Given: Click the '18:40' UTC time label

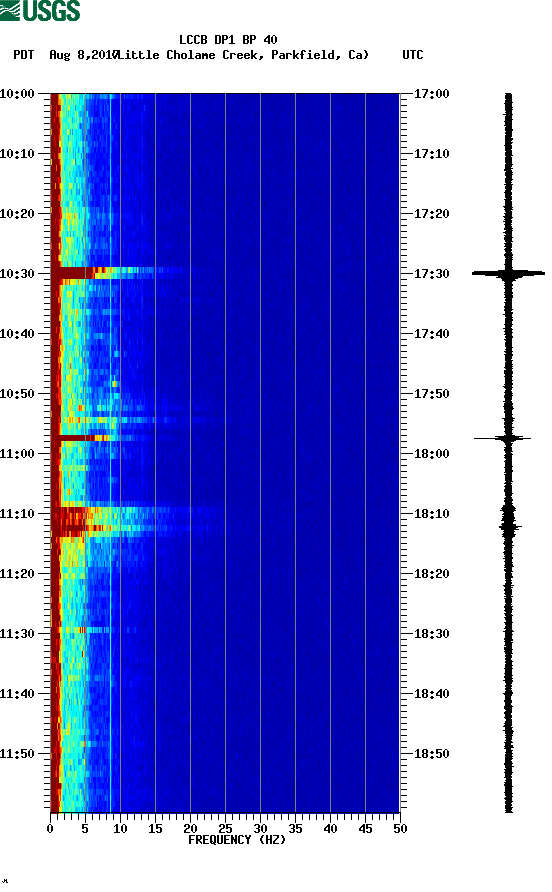Looking at the screenshot, I should (431, 694).
